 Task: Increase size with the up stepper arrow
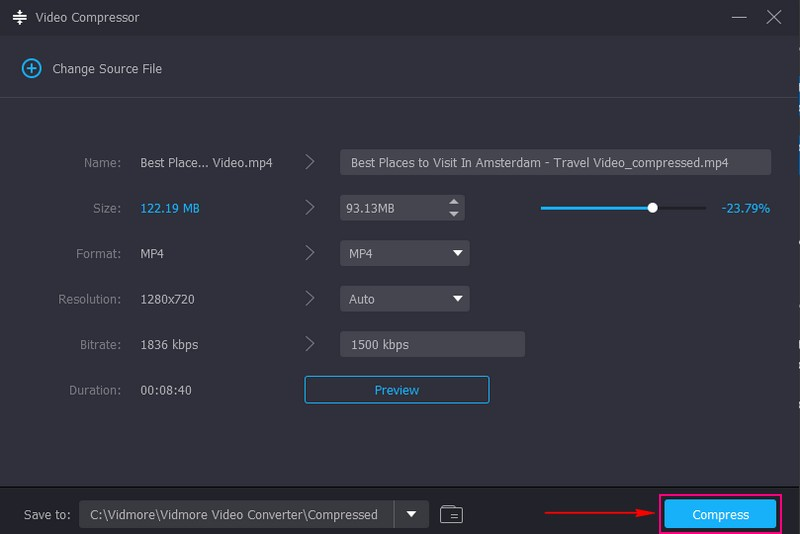coord(454,202)
